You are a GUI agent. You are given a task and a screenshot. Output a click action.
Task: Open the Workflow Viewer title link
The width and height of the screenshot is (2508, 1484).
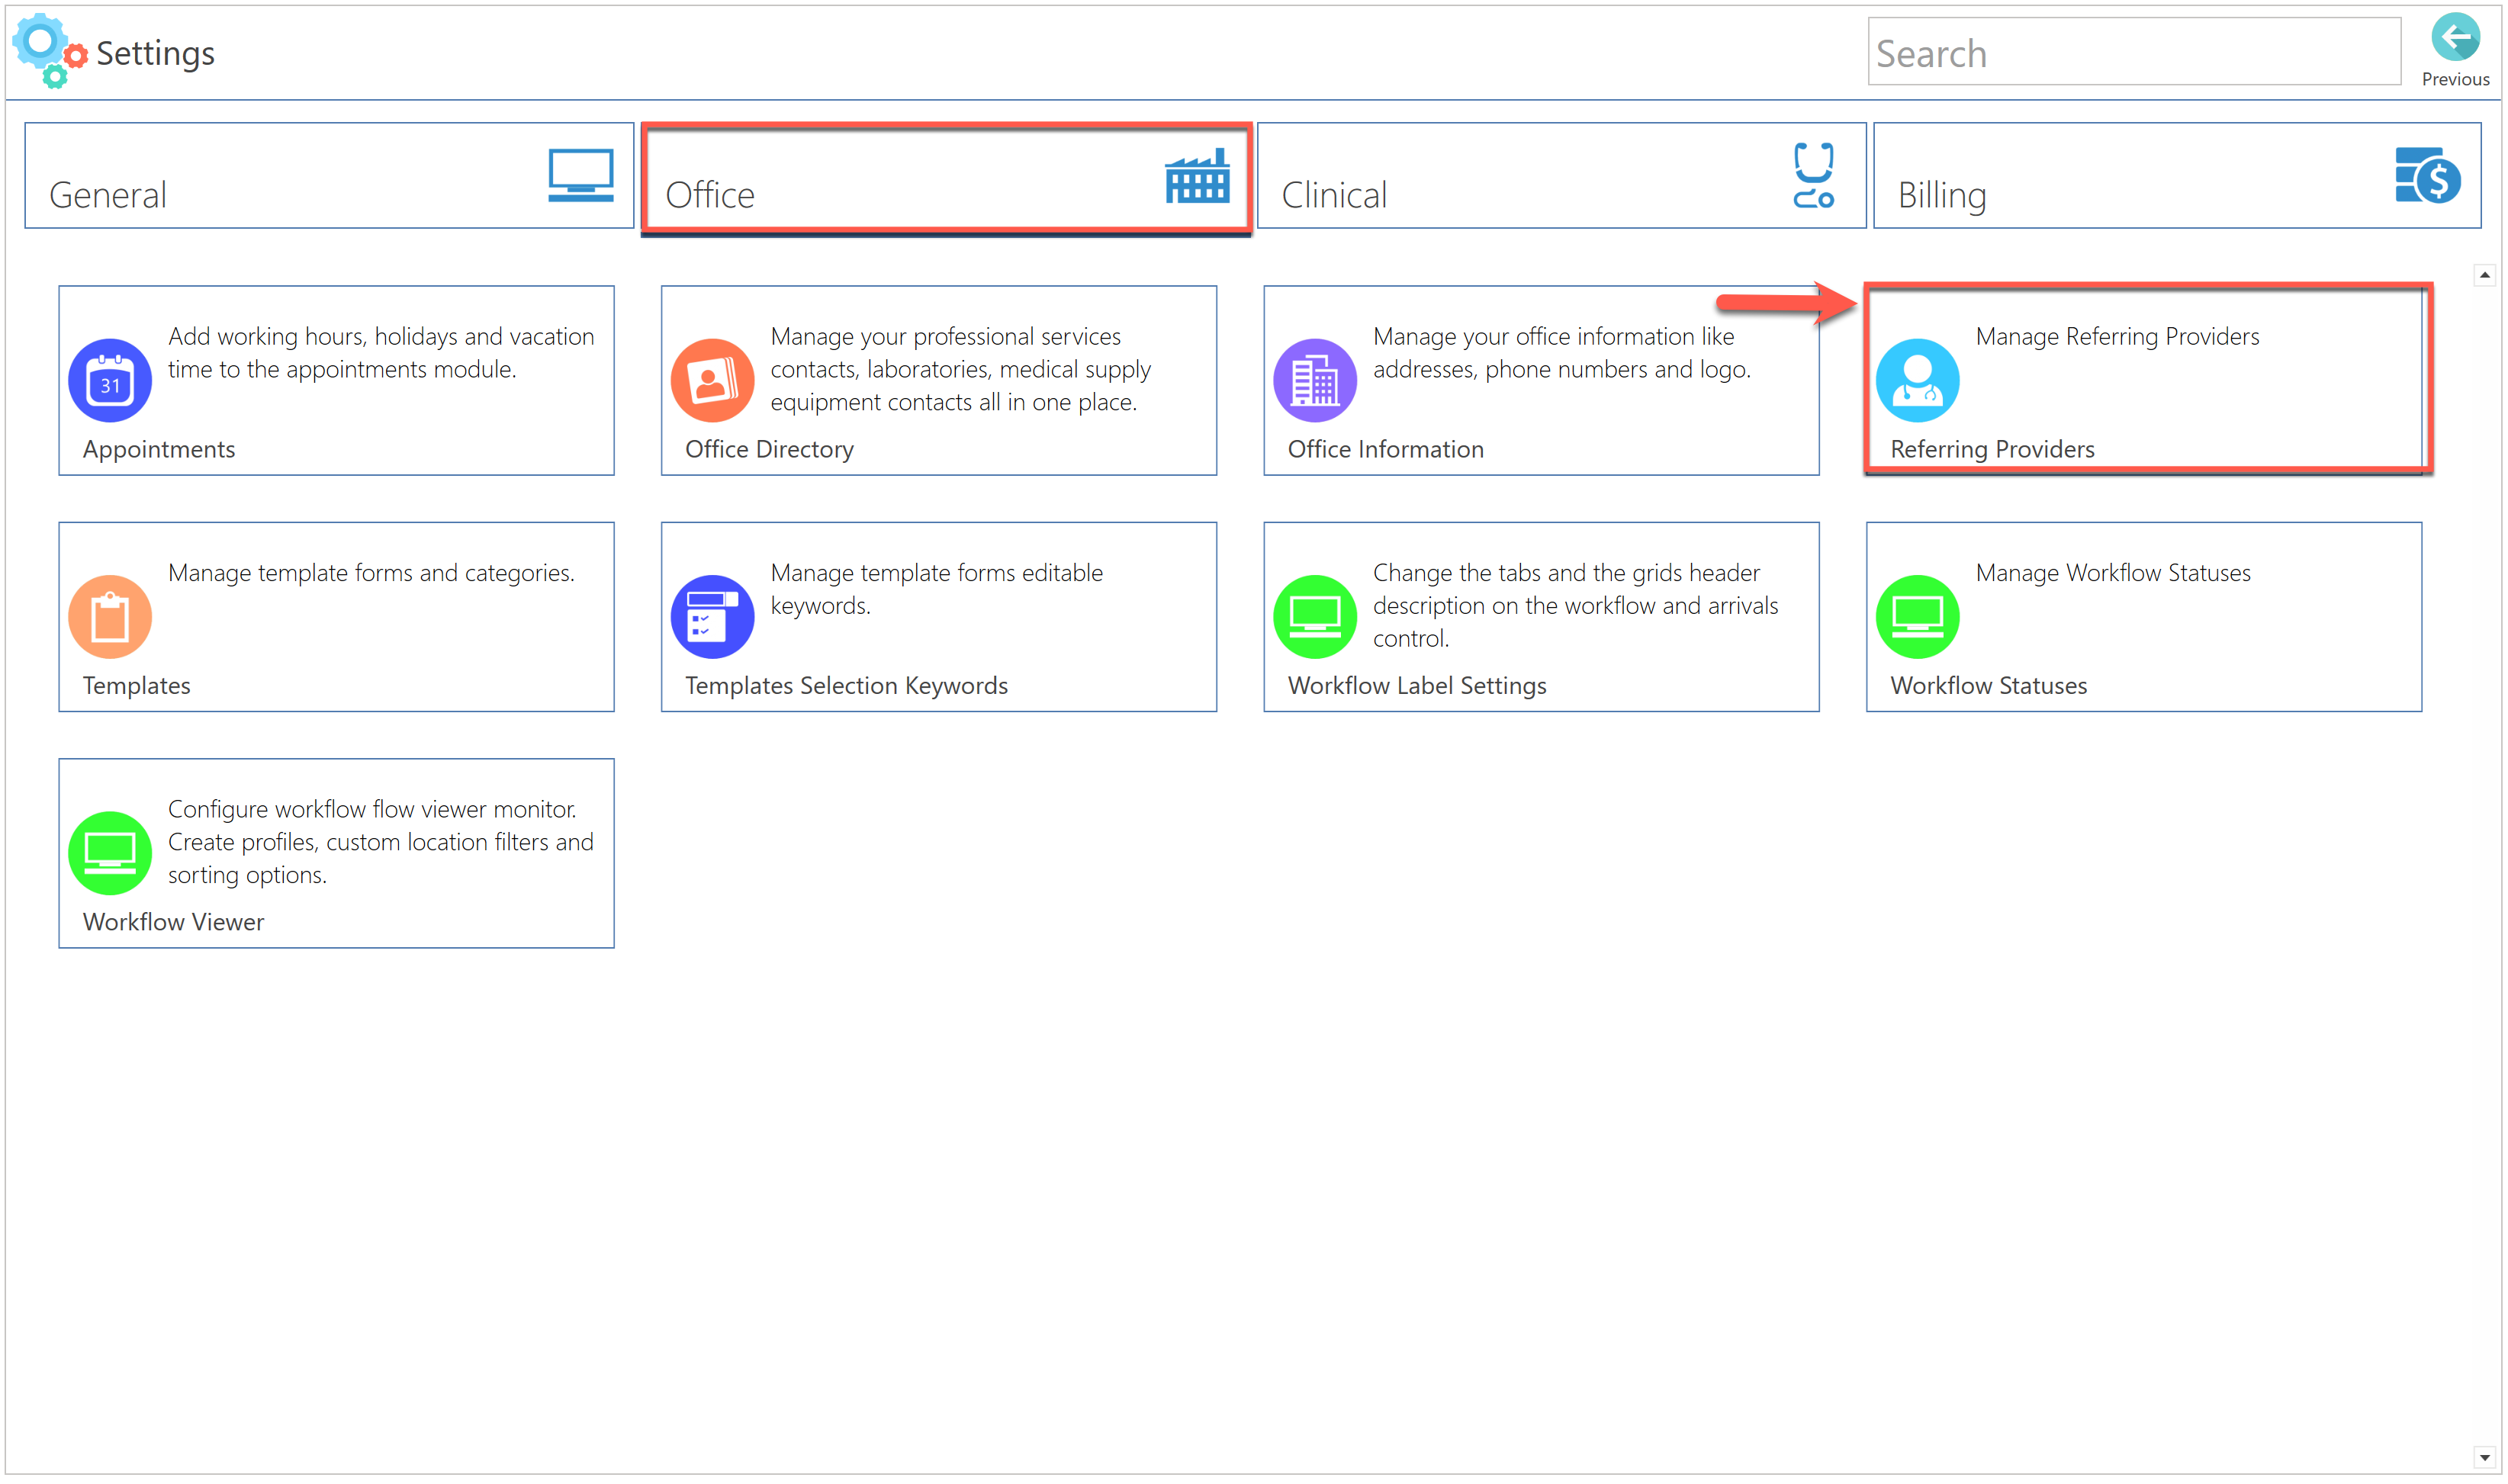tap(173, 921)
